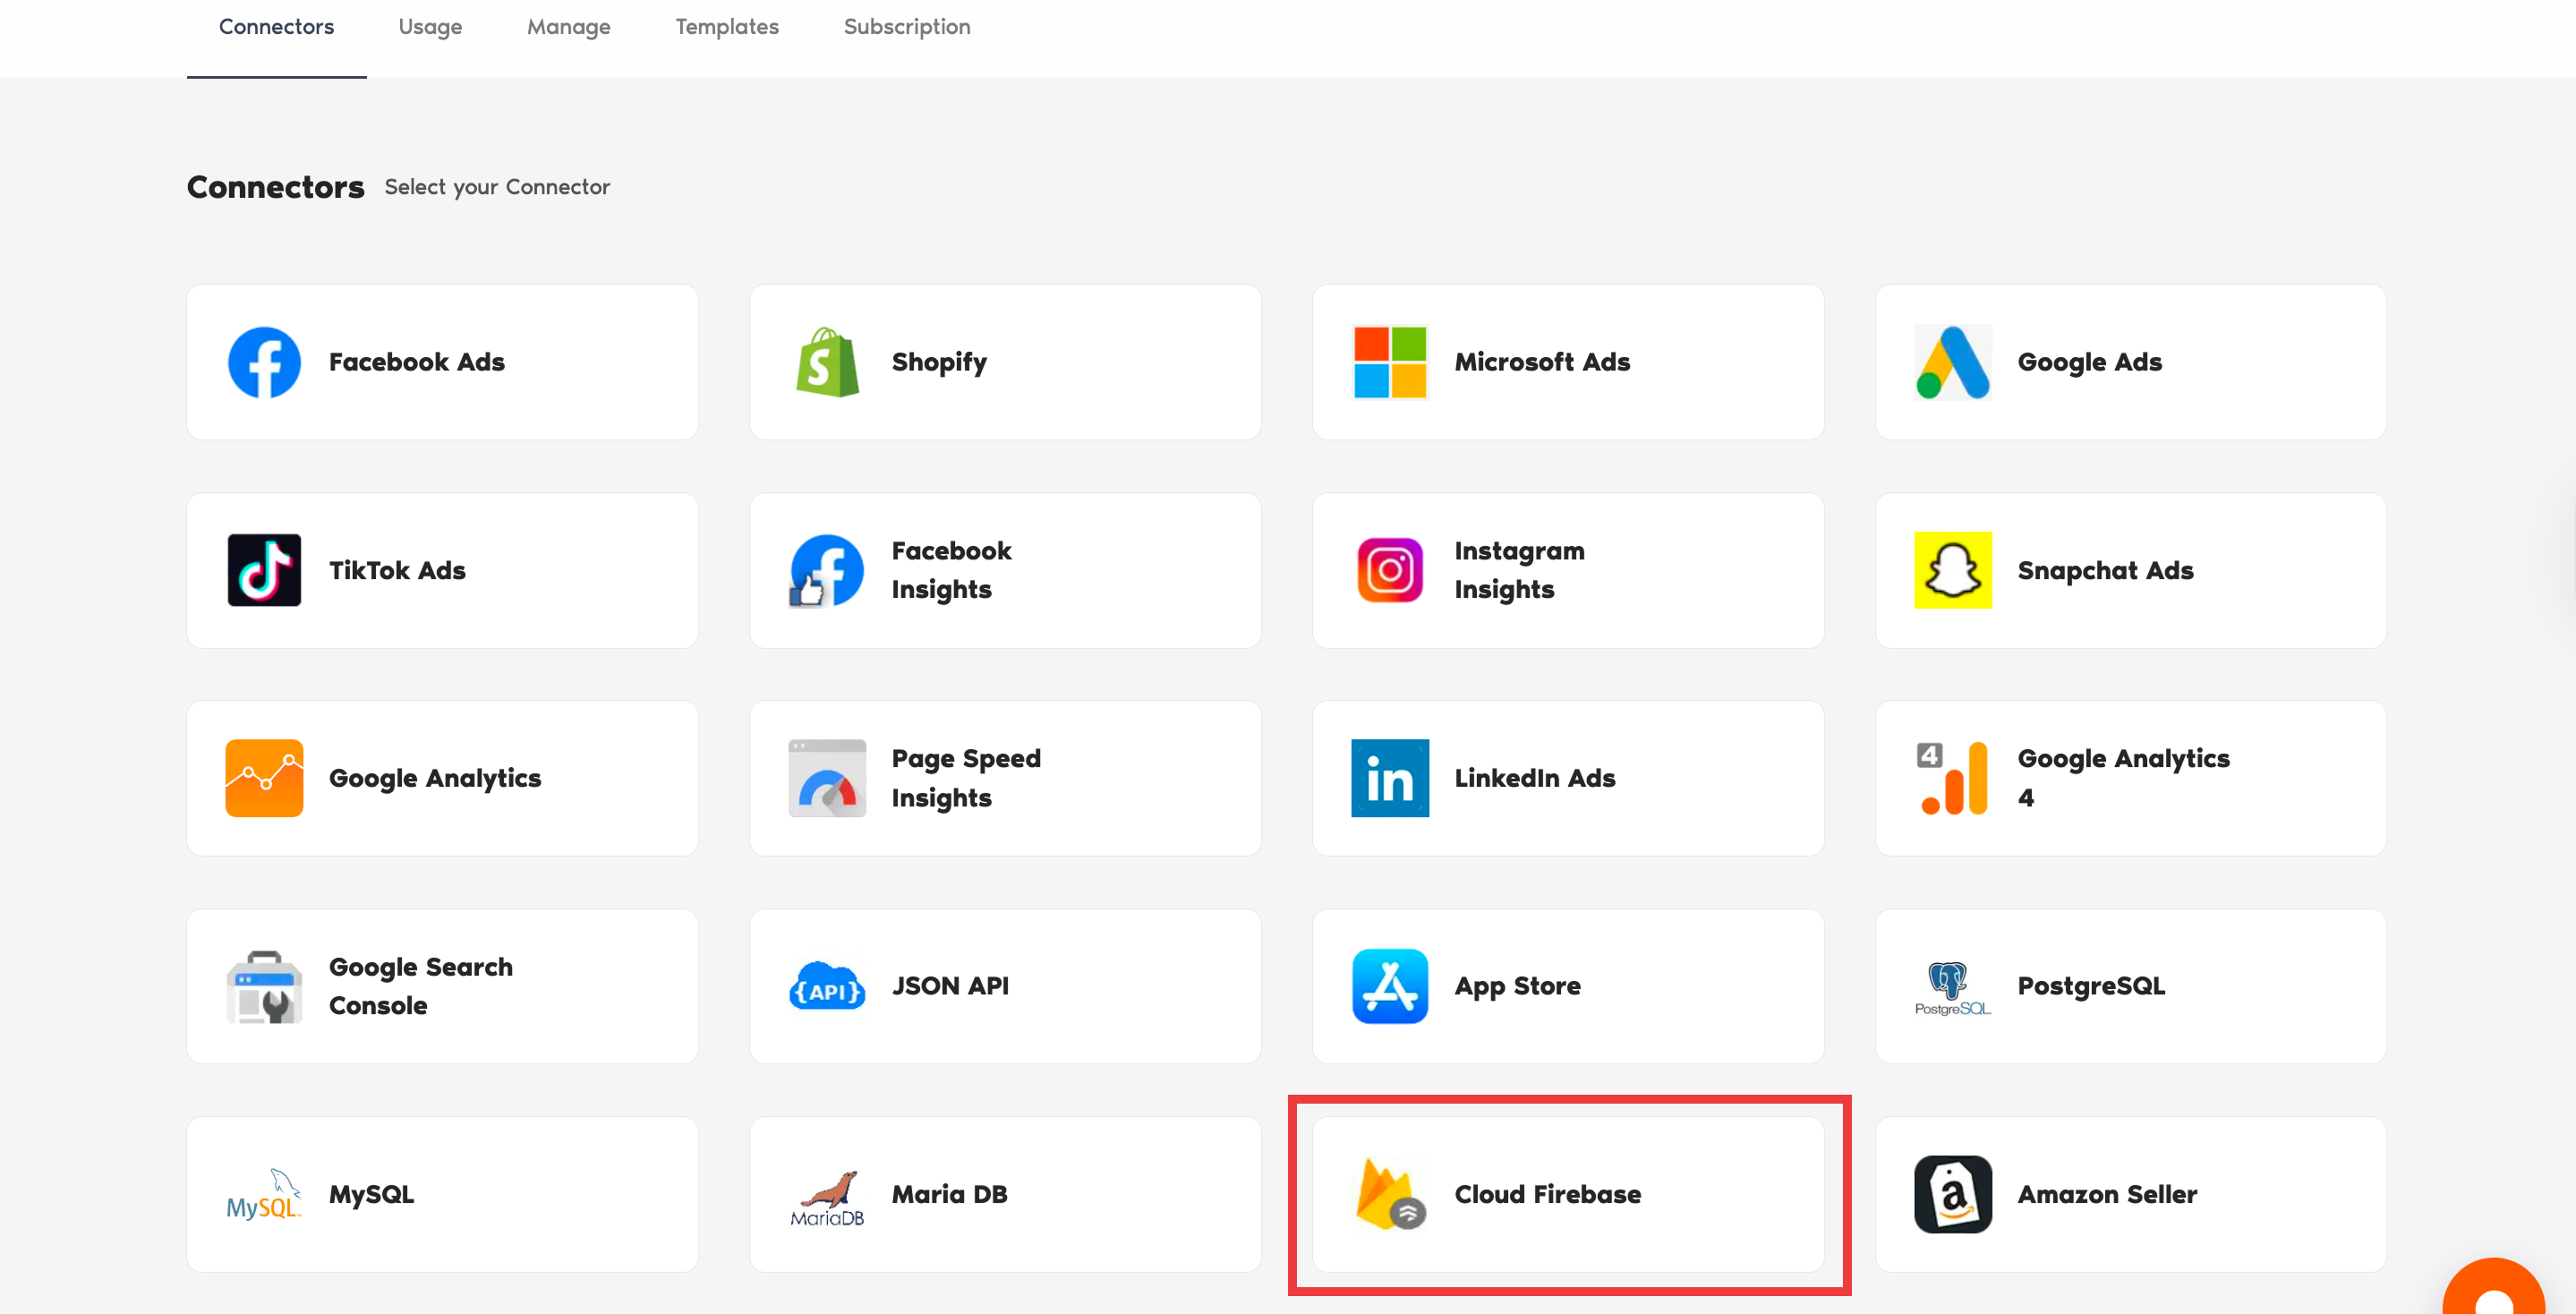Pick the Snapchat Ads label
Screen dimensions: 2576x1314
(2105, 570)
